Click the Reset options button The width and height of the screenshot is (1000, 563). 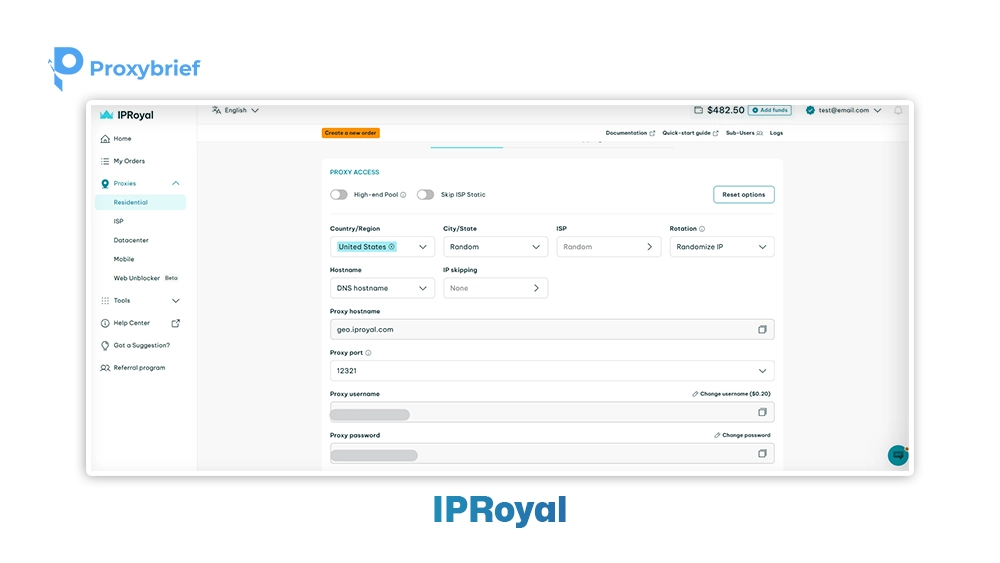pos(744,194)
